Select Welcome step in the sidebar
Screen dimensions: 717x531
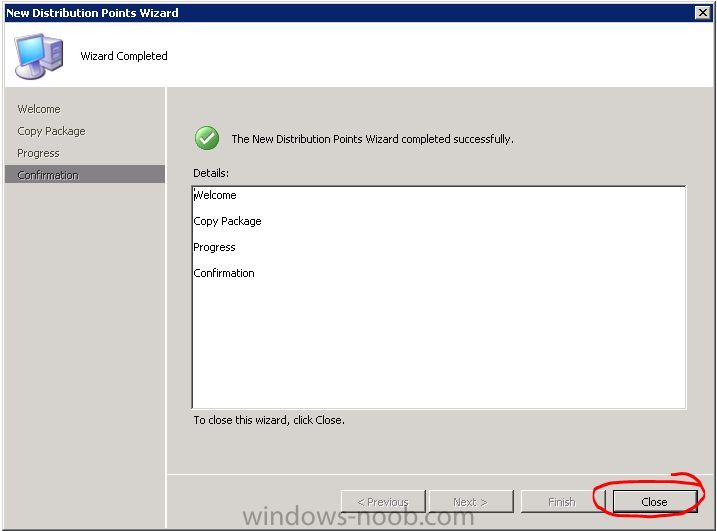click(x=39, y=109)
